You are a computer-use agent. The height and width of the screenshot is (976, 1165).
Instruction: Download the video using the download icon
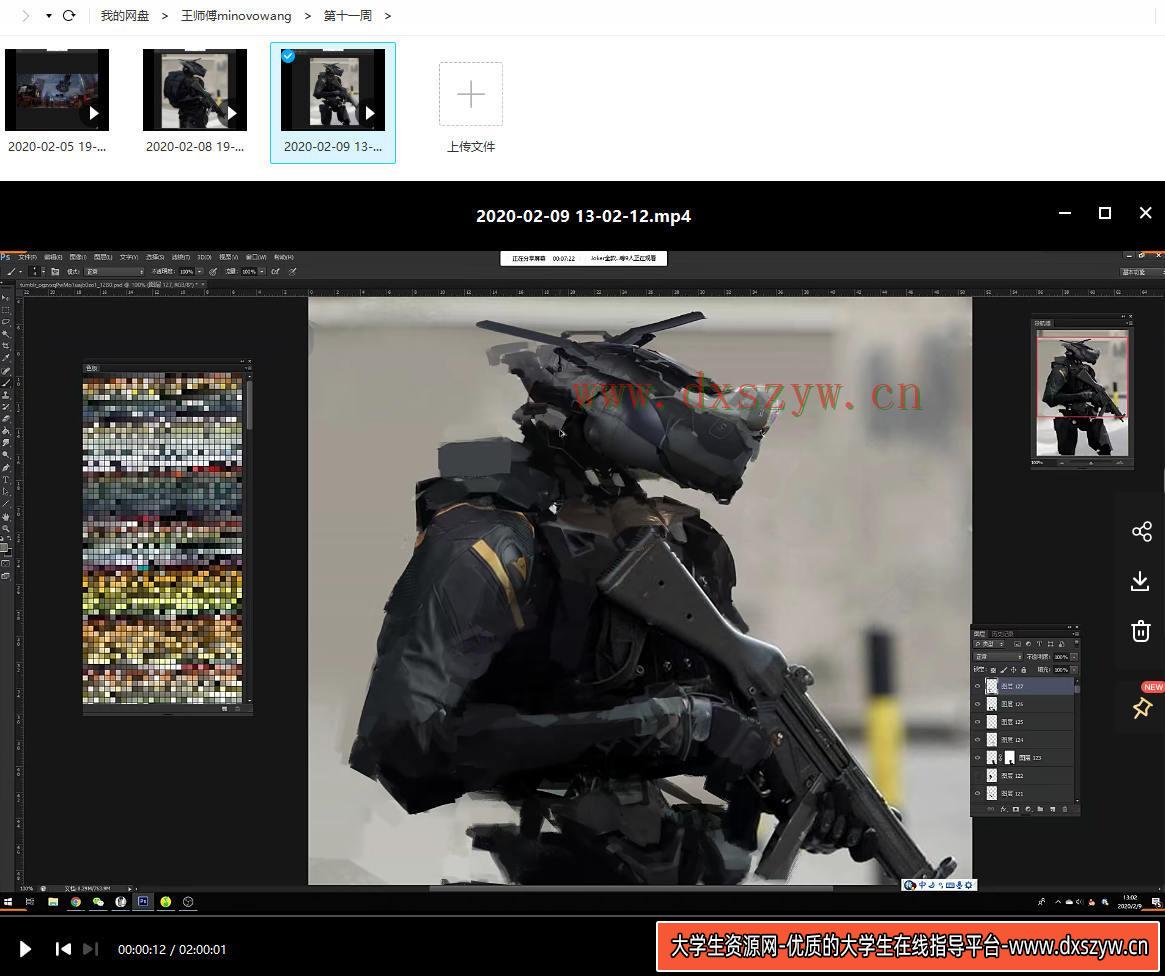tap(1140, 581)
